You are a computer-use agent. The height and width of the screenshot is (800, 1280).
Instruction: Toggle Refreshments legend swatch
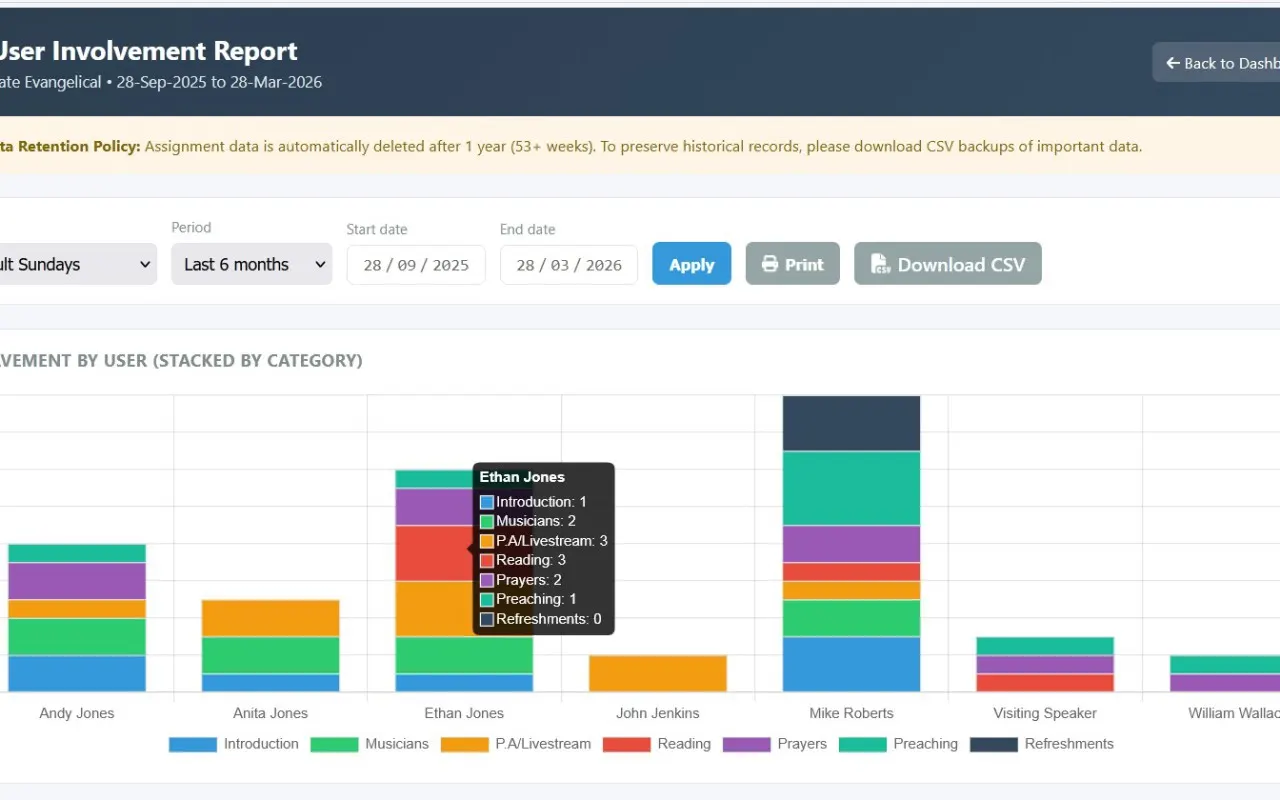tap(994, 744)
